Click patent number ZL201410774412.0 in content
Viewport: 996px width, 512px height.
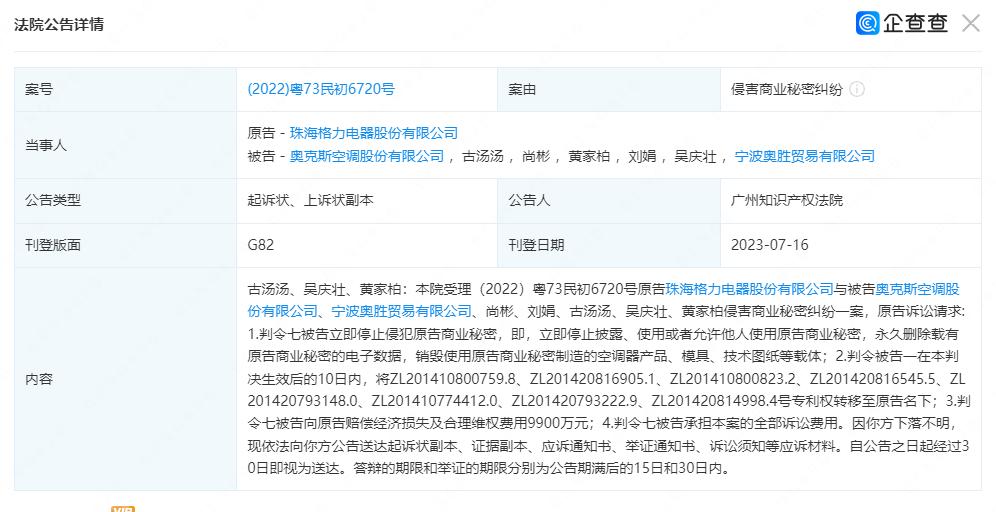tap(435, 401)
